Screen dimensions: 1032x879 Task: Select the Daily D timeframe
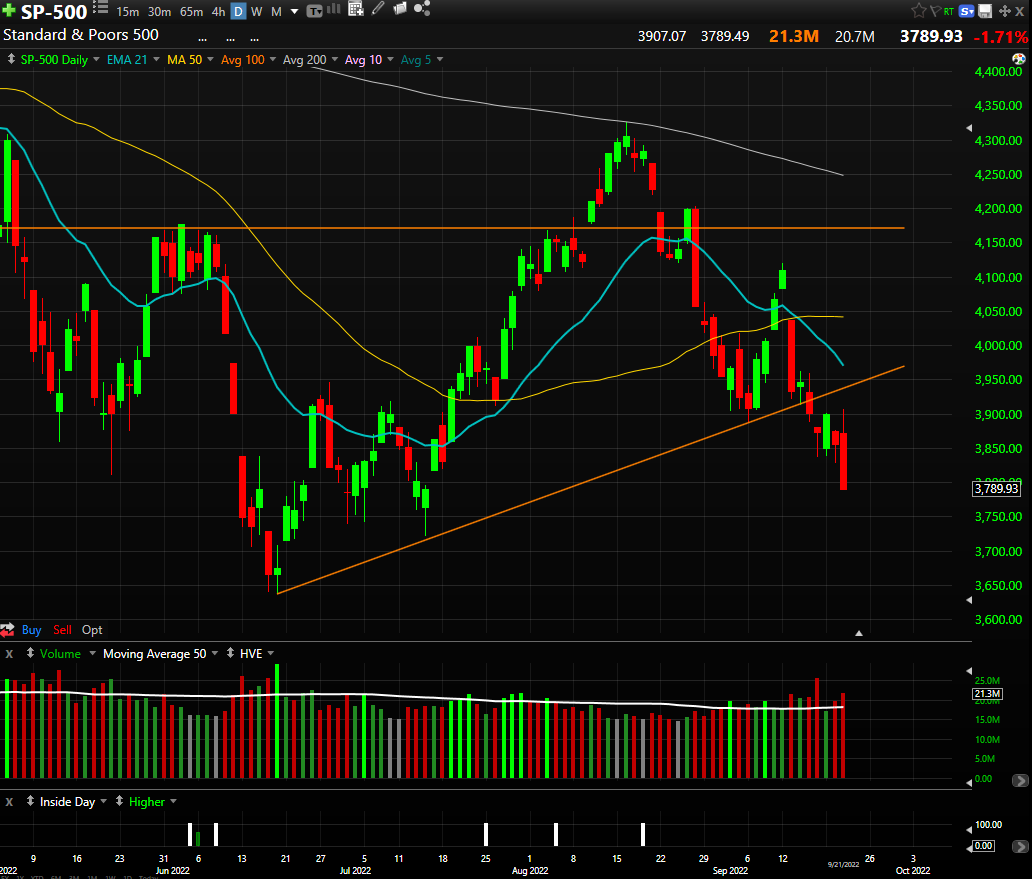pos(238,12)
